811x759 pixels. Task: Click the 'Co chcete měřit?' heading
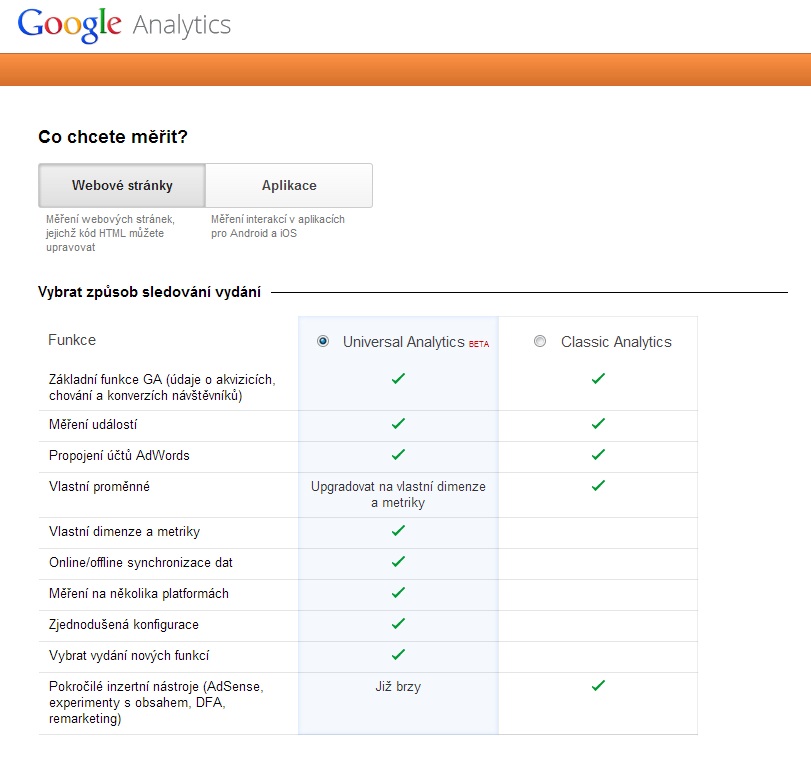click(x=112, y=137)
